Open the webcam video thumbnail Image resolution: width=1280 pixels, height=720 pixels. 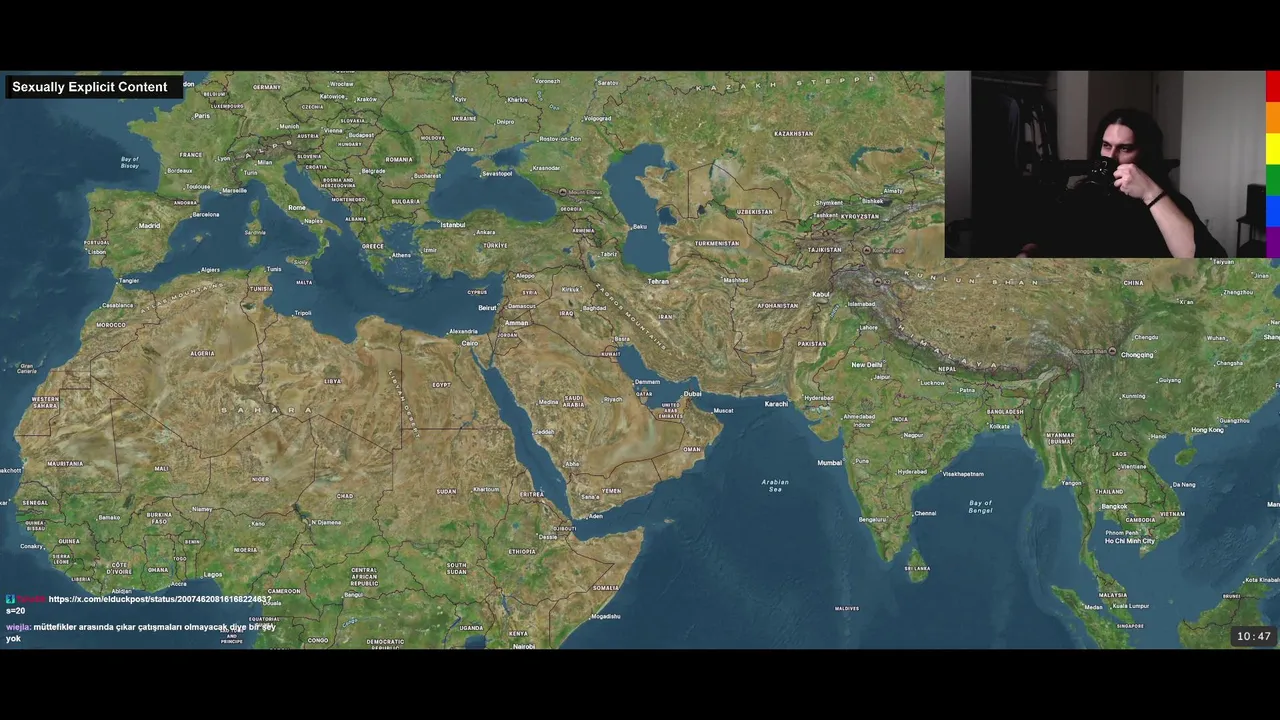click(1105, 164)
